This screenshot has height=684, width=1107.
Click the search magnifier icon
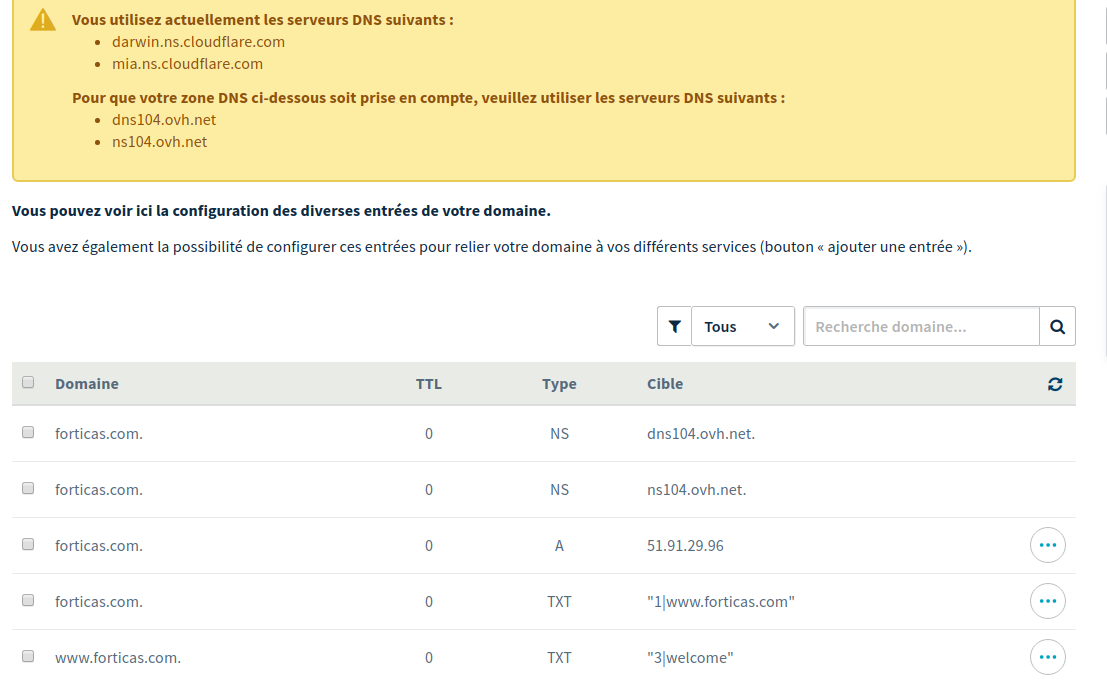pos(1057,326)
